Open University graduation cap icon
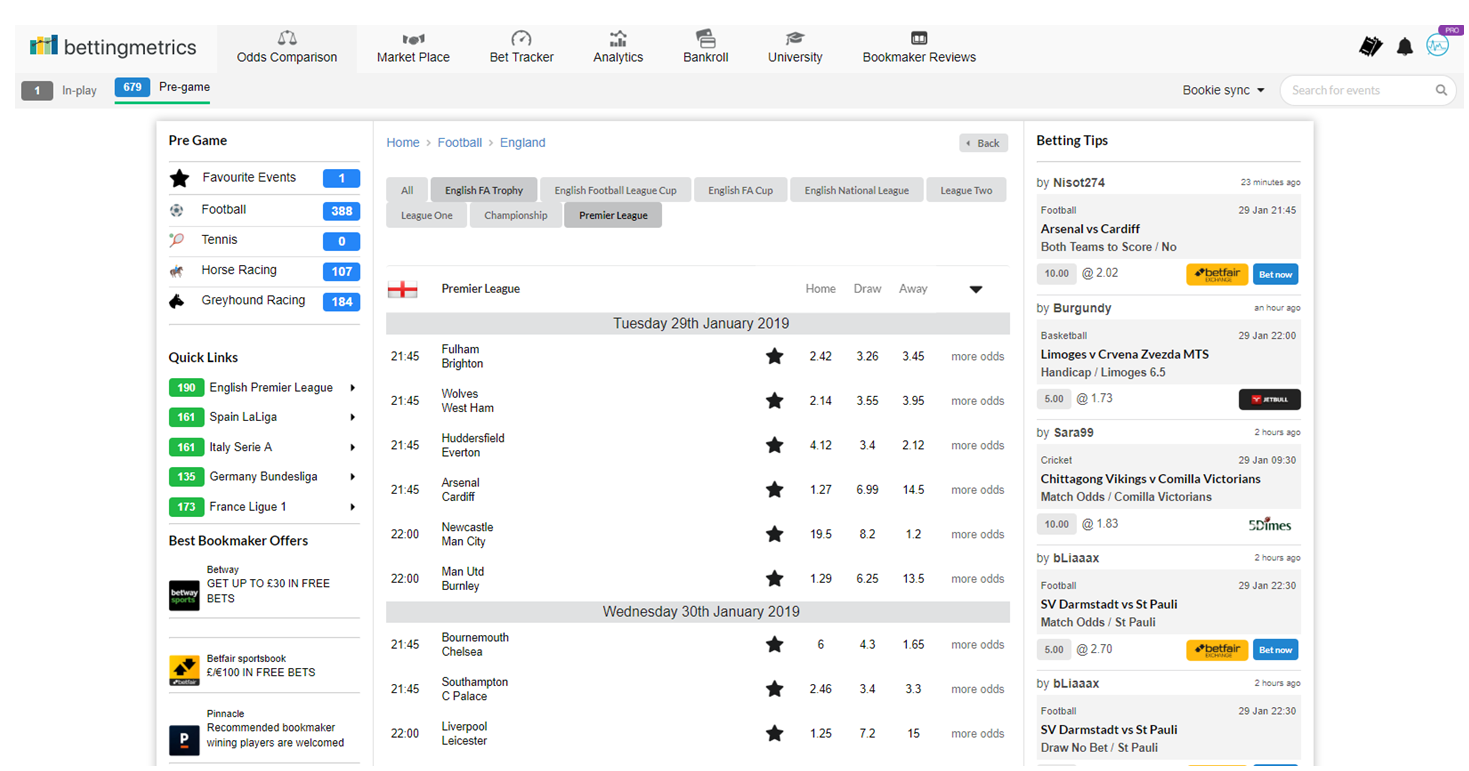Viewport: 1469px width, 771px height. 795,39
